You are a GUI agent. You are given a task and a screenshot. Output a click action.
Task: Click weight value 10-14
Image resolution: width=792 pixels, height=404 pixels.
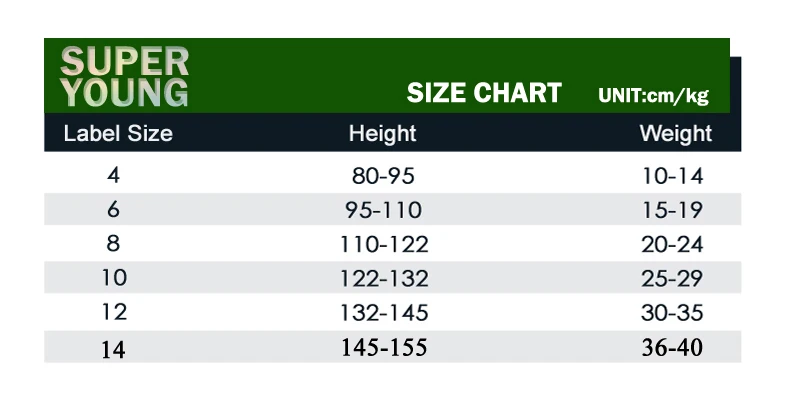[672, 176]
